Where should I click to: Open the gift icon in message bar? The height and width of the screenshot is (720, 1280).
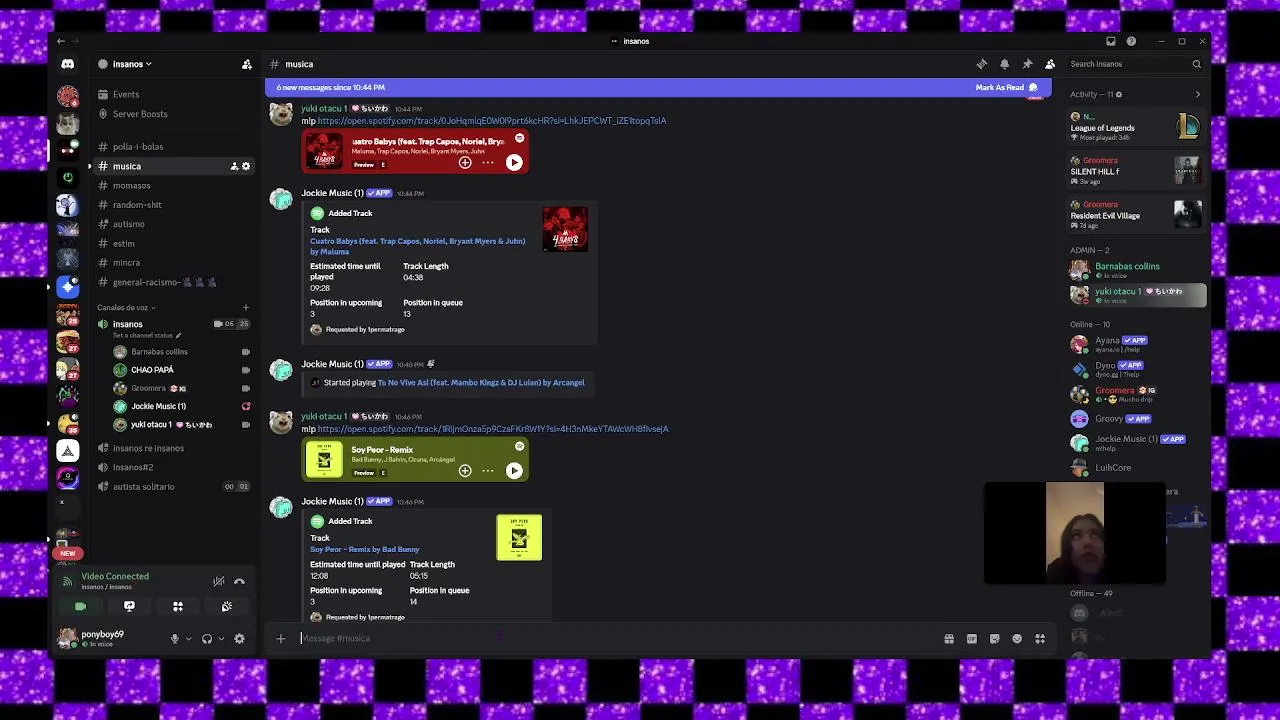pyautogui.click(x=949, y=638)
